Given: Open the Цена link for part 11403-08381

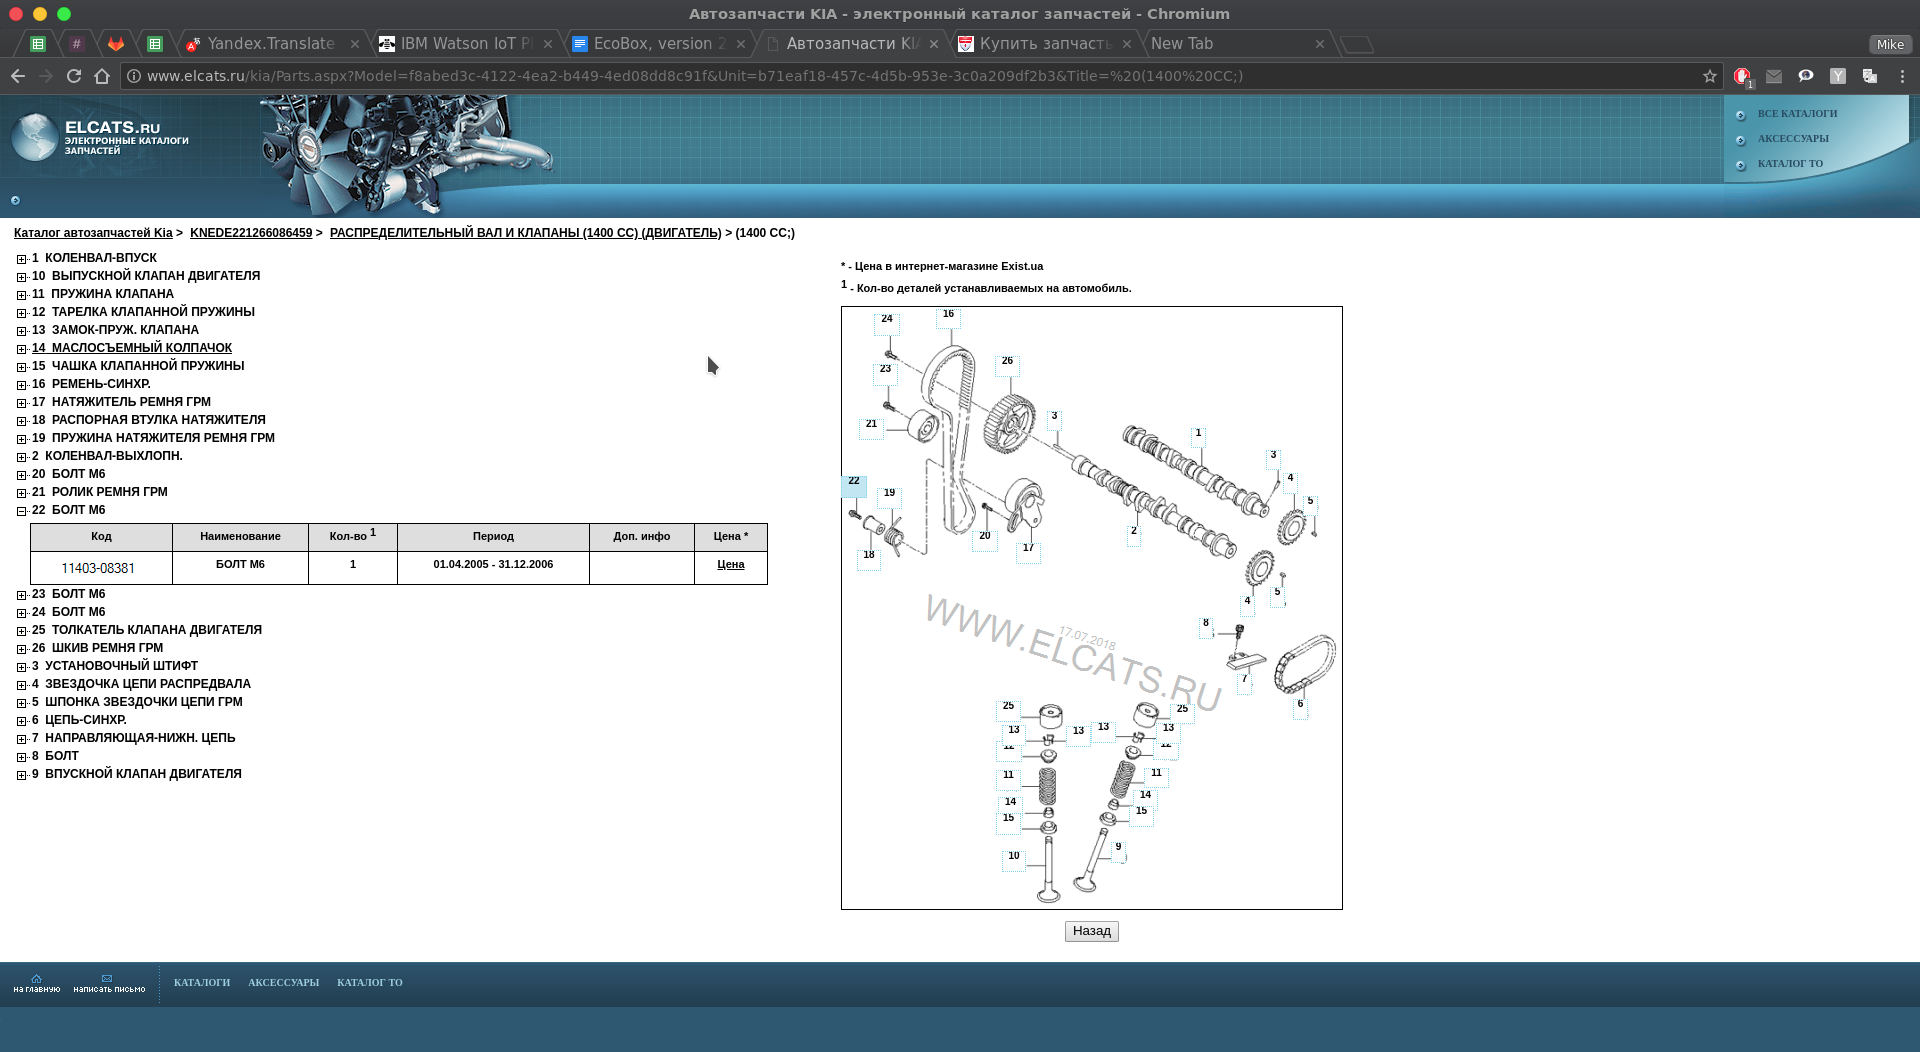Looking at the screenshot, I should [731, 565].
